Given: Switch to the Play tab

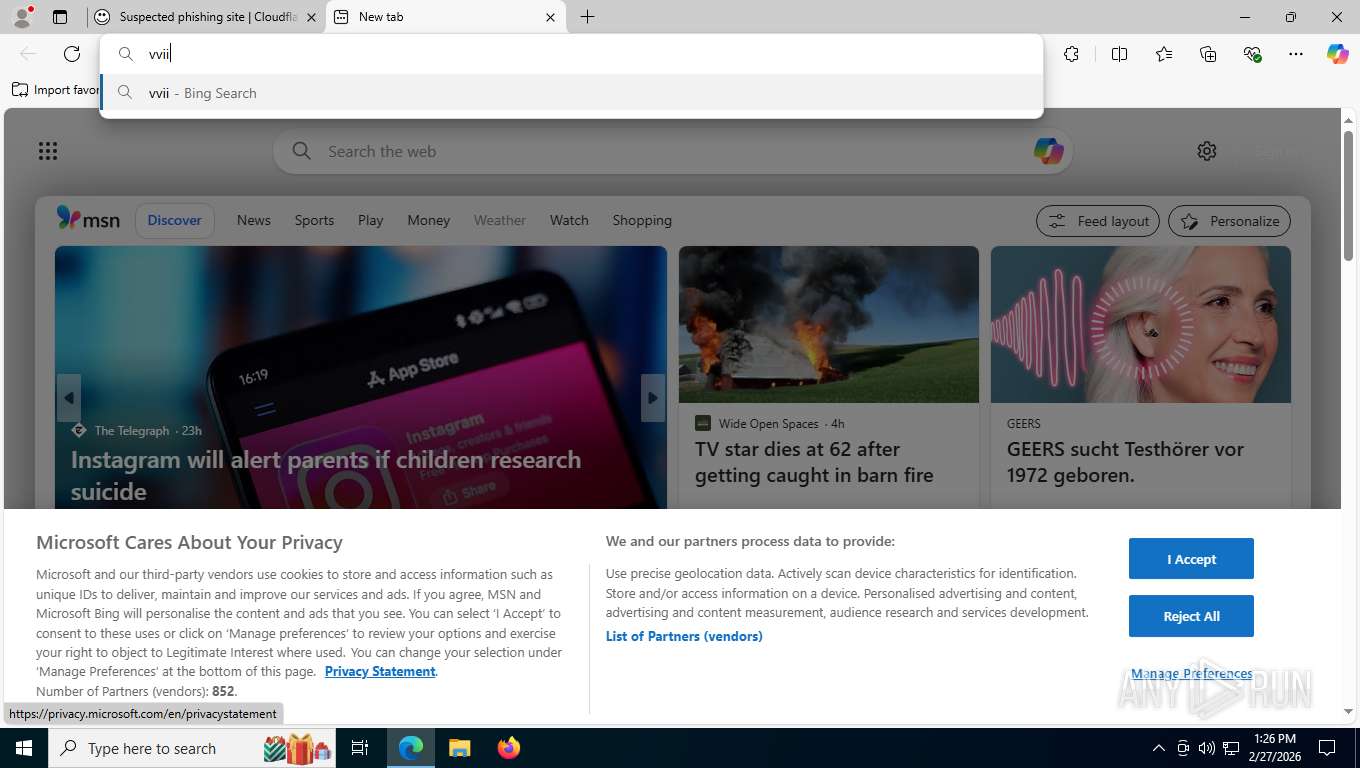Looking at the screenshot, I should tap(371, 220).
